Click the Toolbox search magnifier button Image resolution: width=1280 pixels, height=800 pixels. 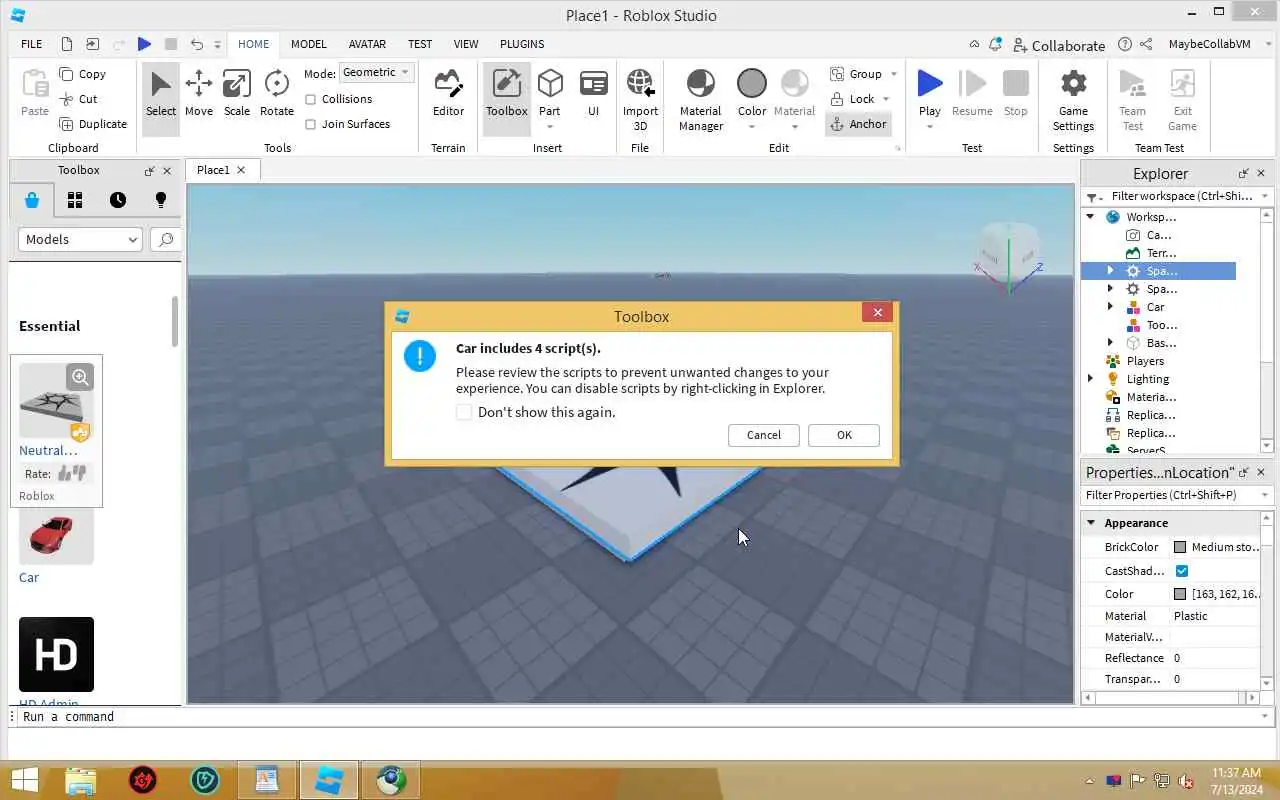pyautogui.click(x=166, y=239)
